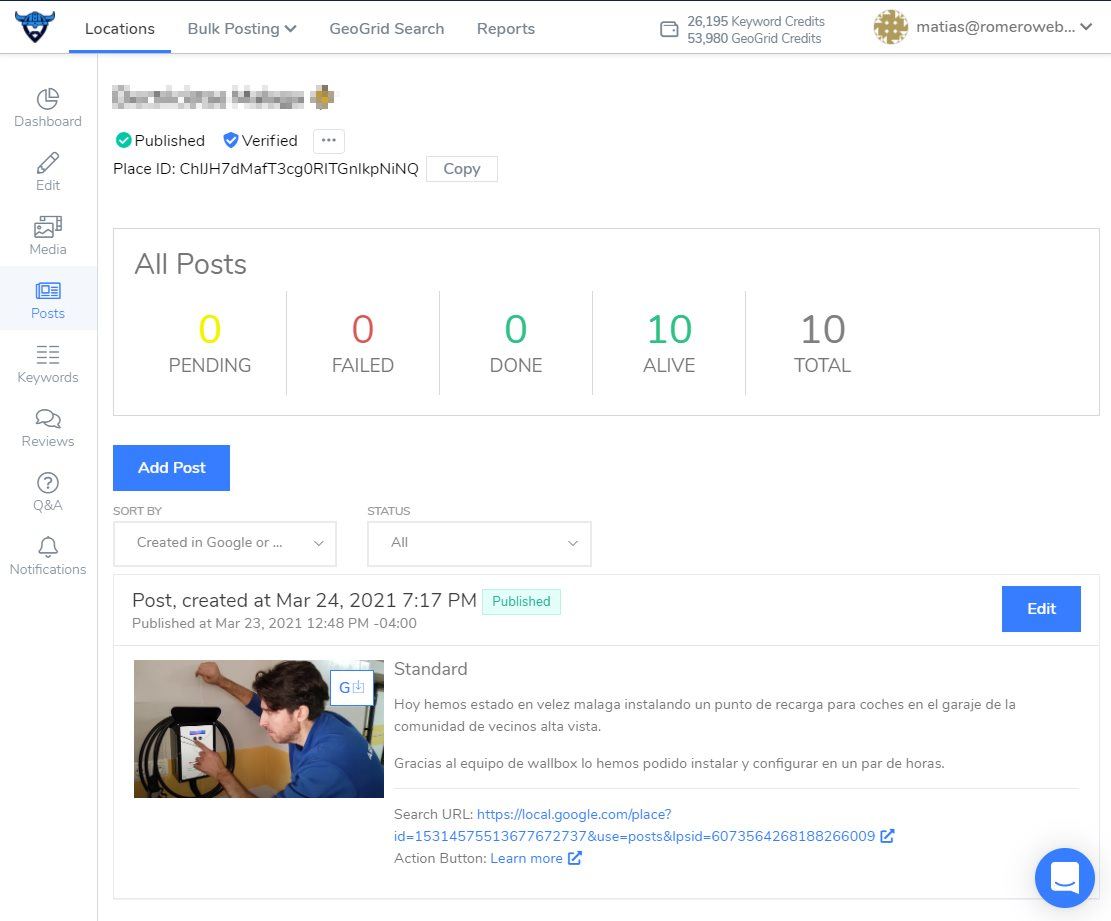Open the Reviews chat icon
The image size is (1111, 921).
48,419
